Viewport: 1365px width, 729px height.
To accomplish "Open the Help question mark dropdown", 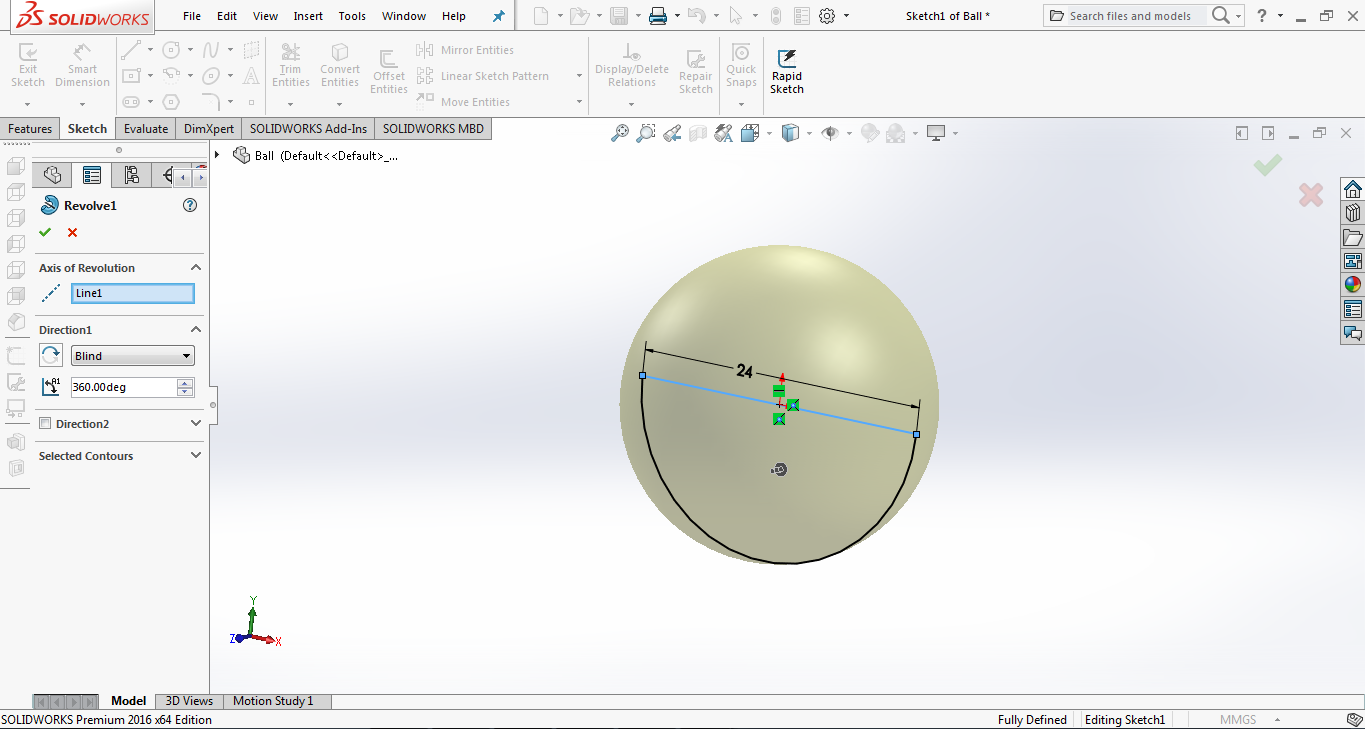I will click(1281, 16).
